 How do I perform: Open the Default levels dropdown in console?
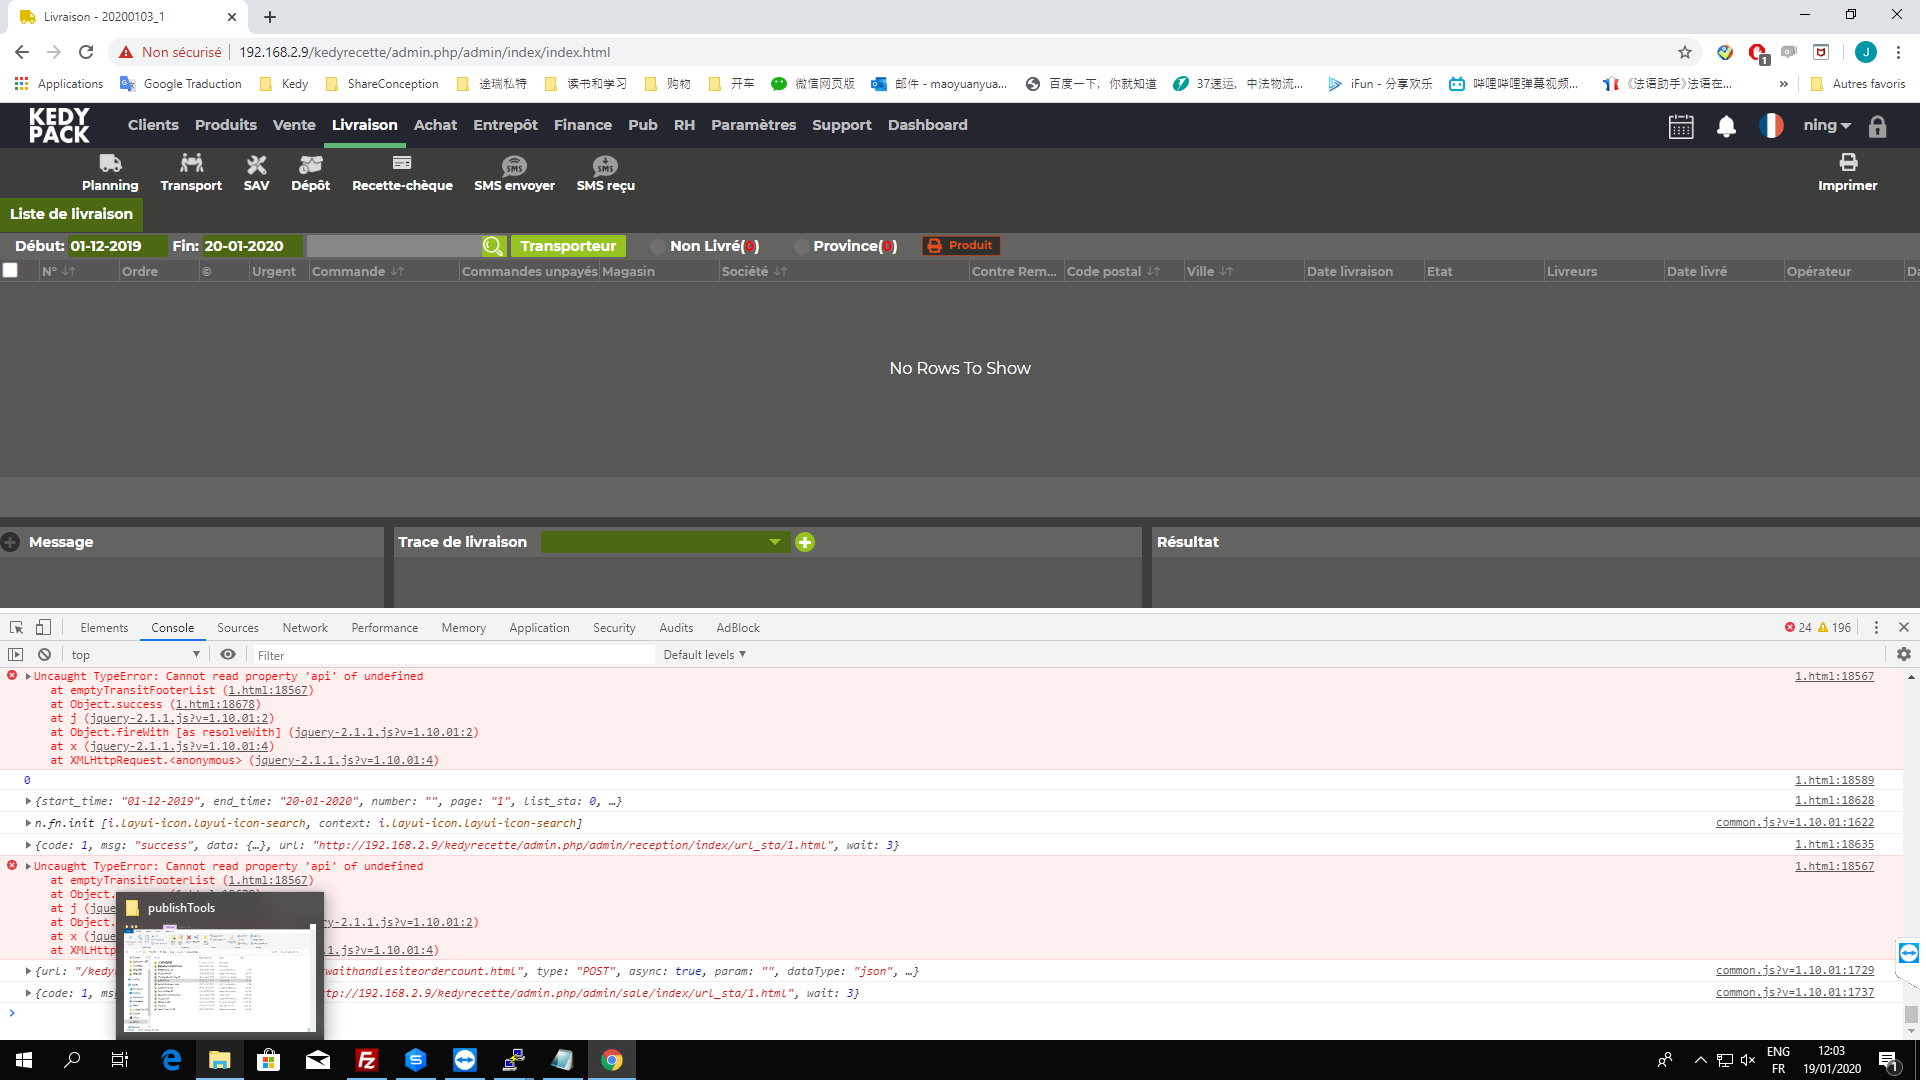[x=707, y=657]
